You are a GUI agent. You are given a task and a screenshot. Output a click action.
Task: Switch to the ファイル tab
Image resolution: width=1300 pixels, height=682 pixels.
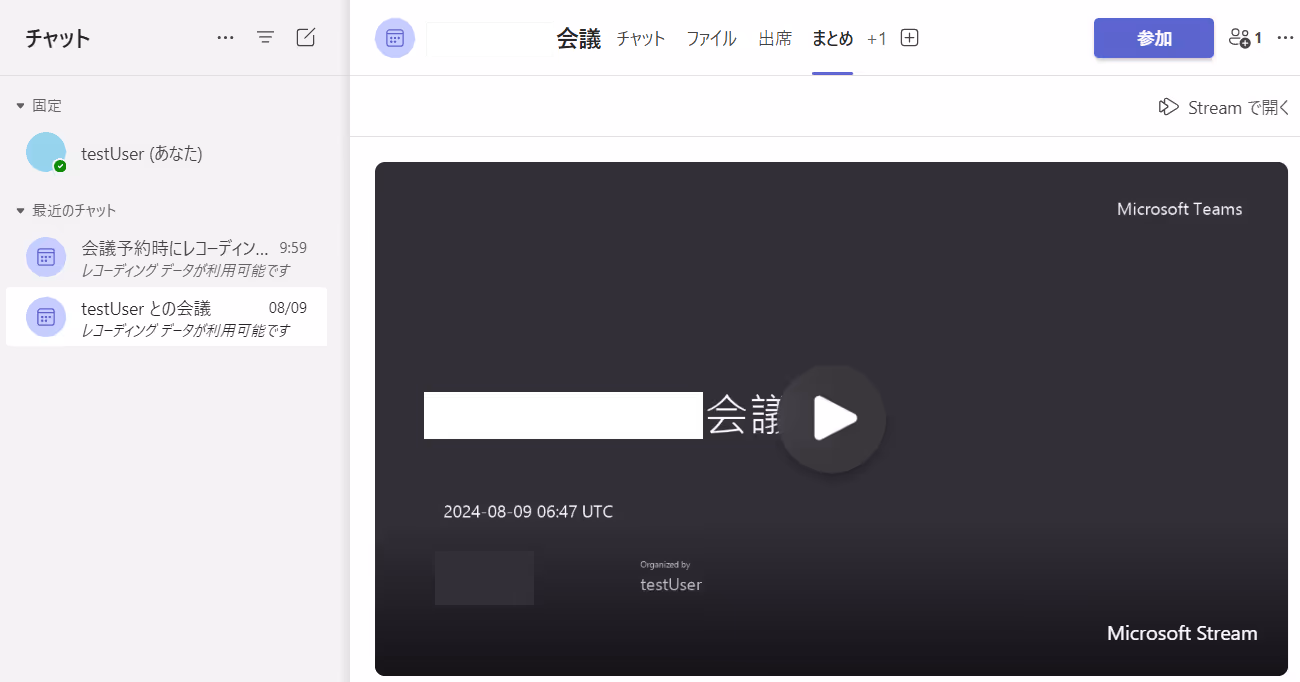point(711,38)
